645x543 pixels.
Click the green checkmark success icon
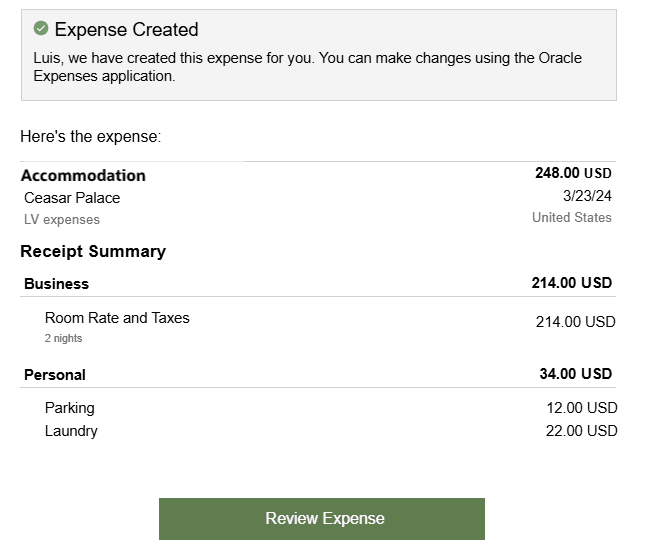coord(41,29)
